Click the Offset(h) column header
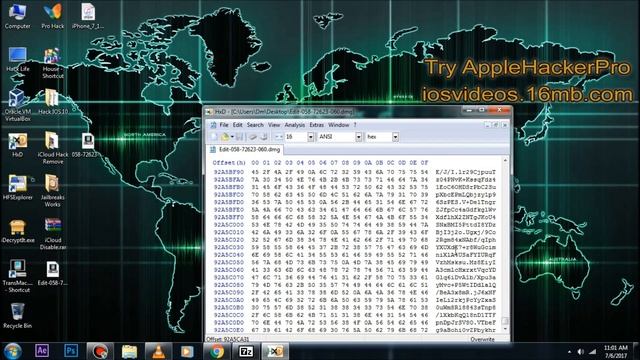Image resolution: width=640 pixels, height=360 pixels. point(229,163)
